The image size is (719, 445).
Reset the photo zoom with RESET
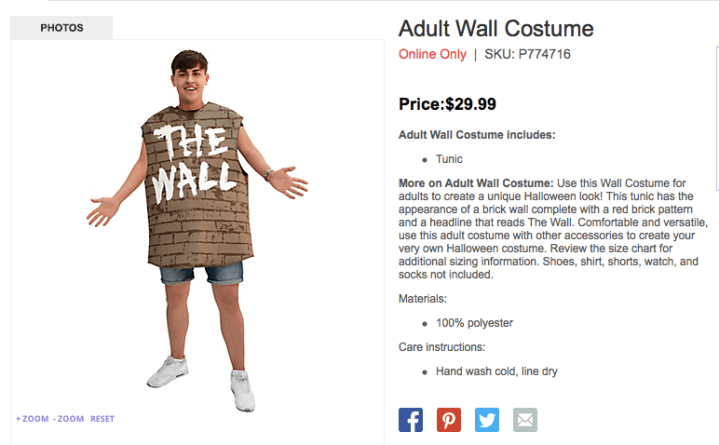pos(102,419)
